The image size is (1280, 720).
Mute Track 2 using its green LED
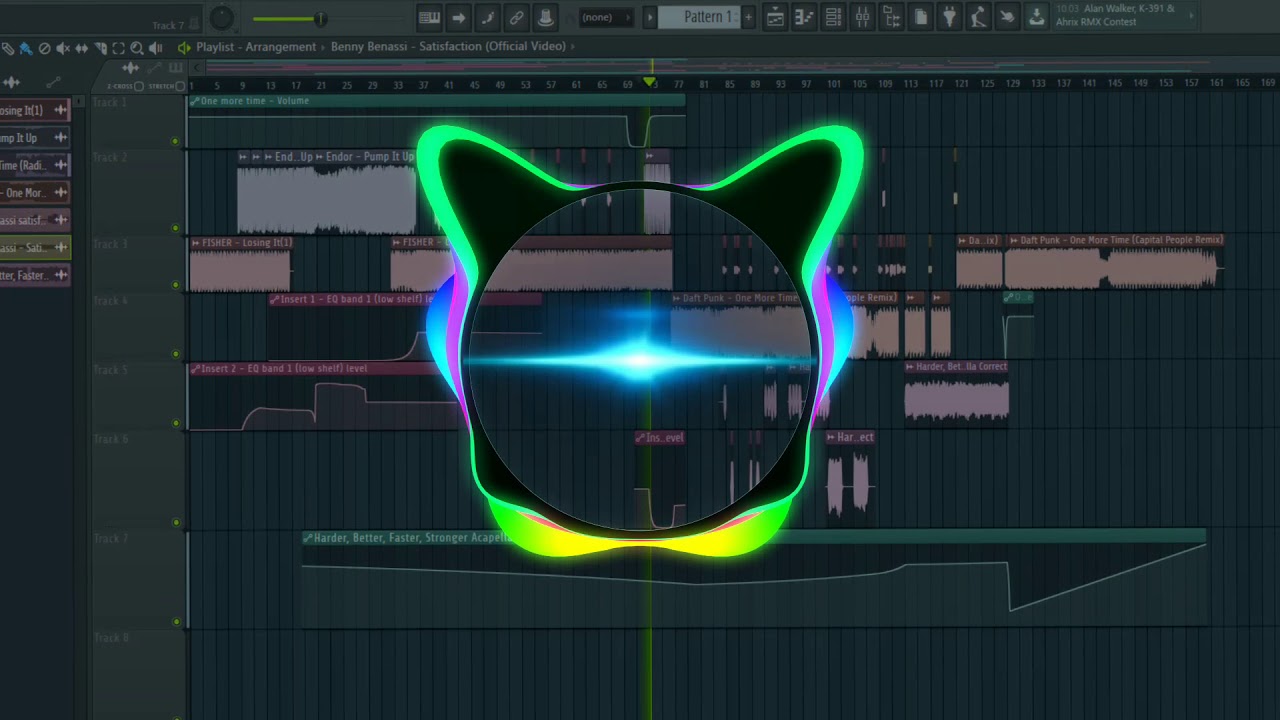coord(175,227)
